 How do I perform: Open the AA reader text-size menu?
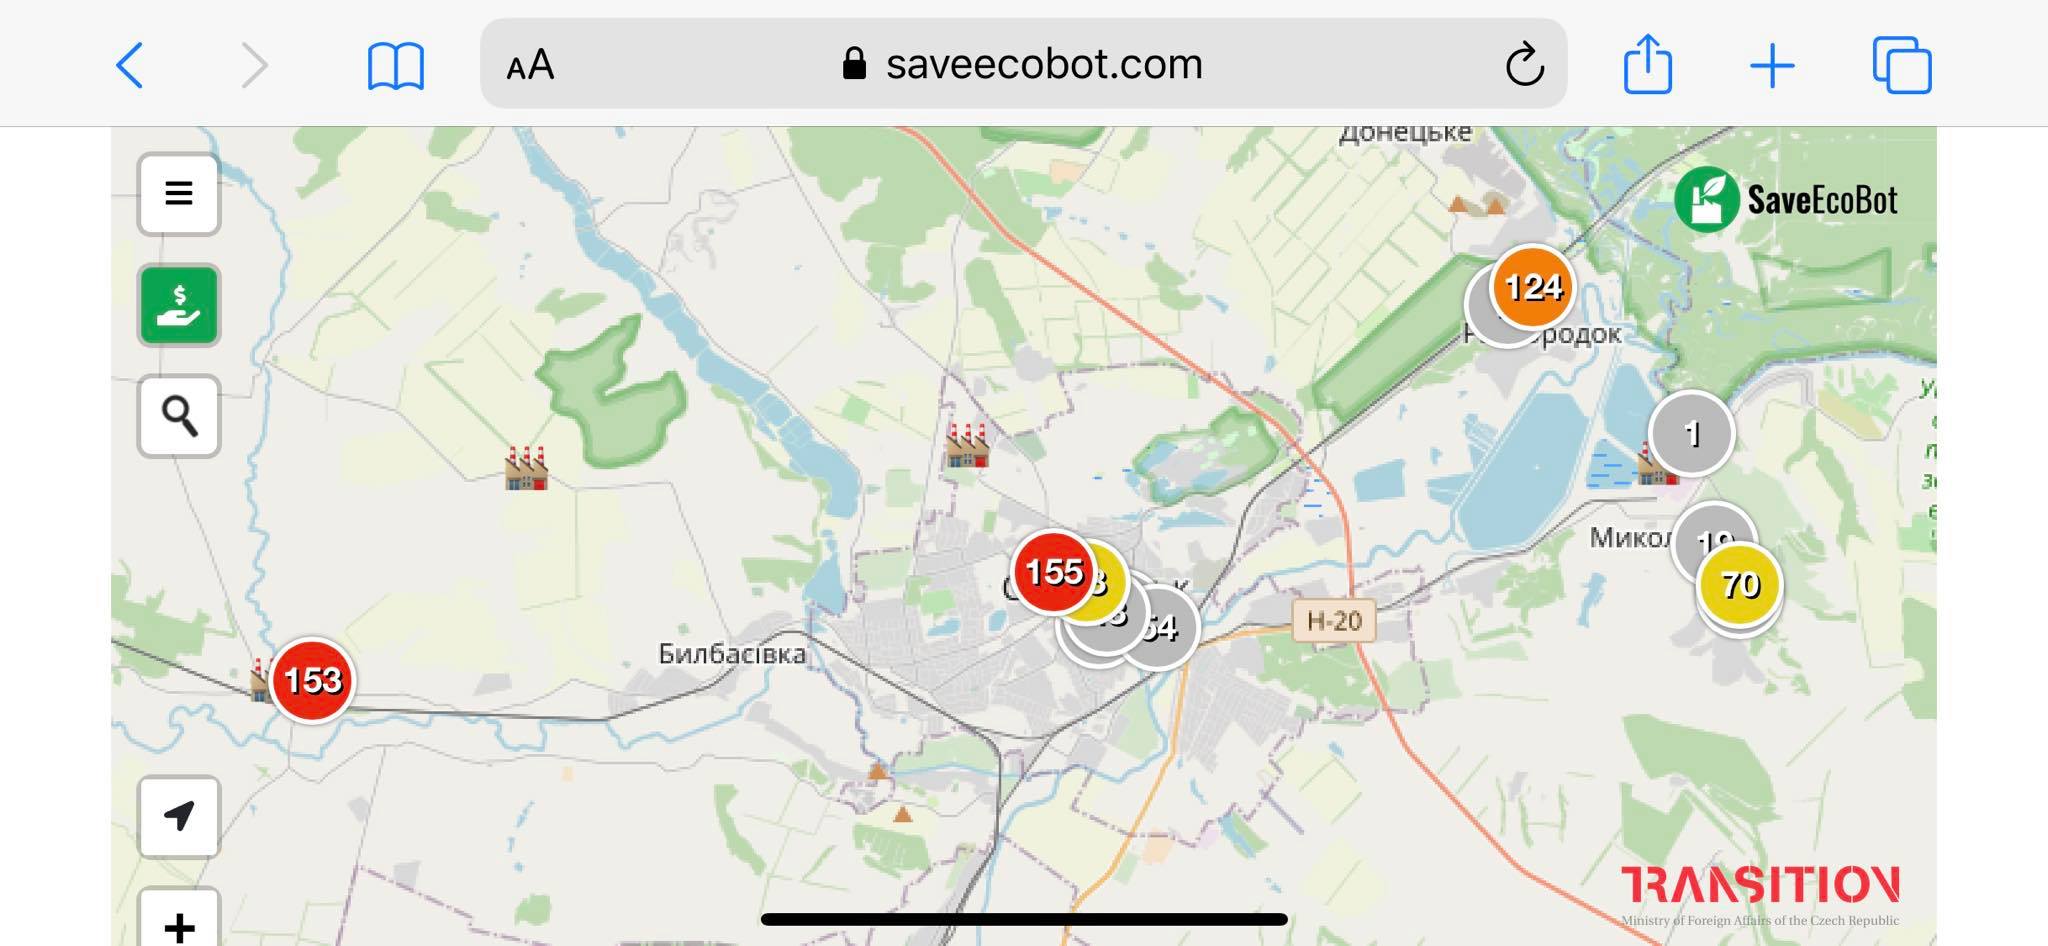coord(530,66)
